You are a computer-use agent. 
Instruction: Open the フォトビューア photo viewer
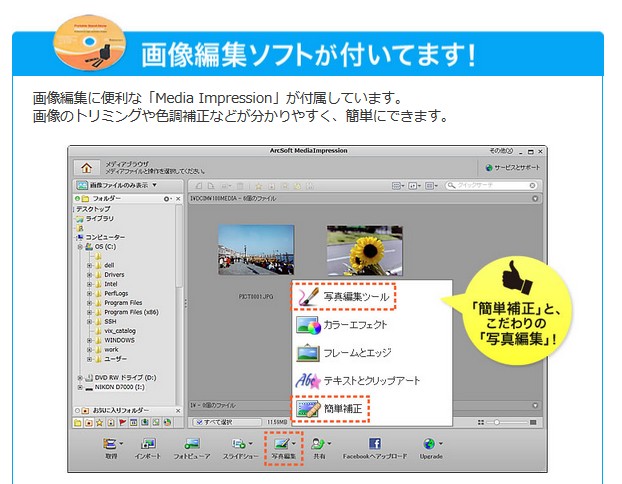(x=192, y=448)
